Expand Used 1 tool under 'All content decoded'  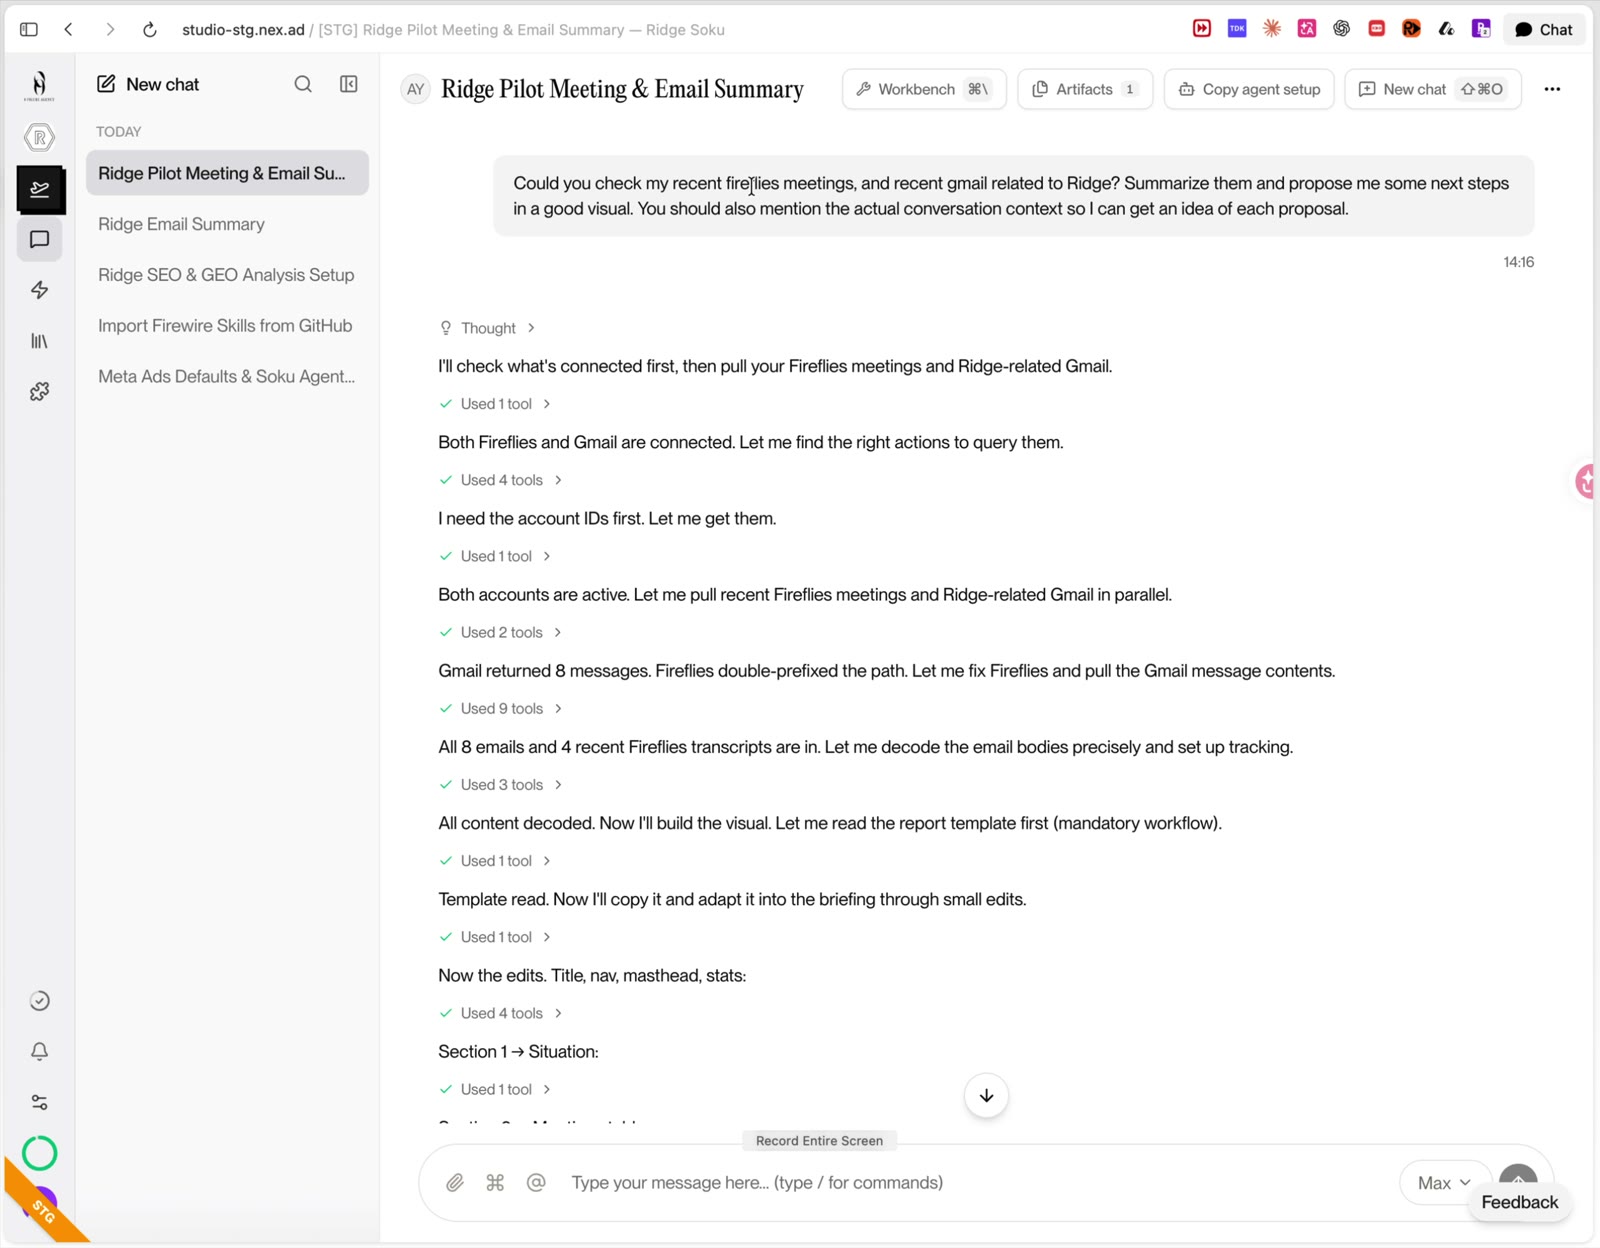495,861
